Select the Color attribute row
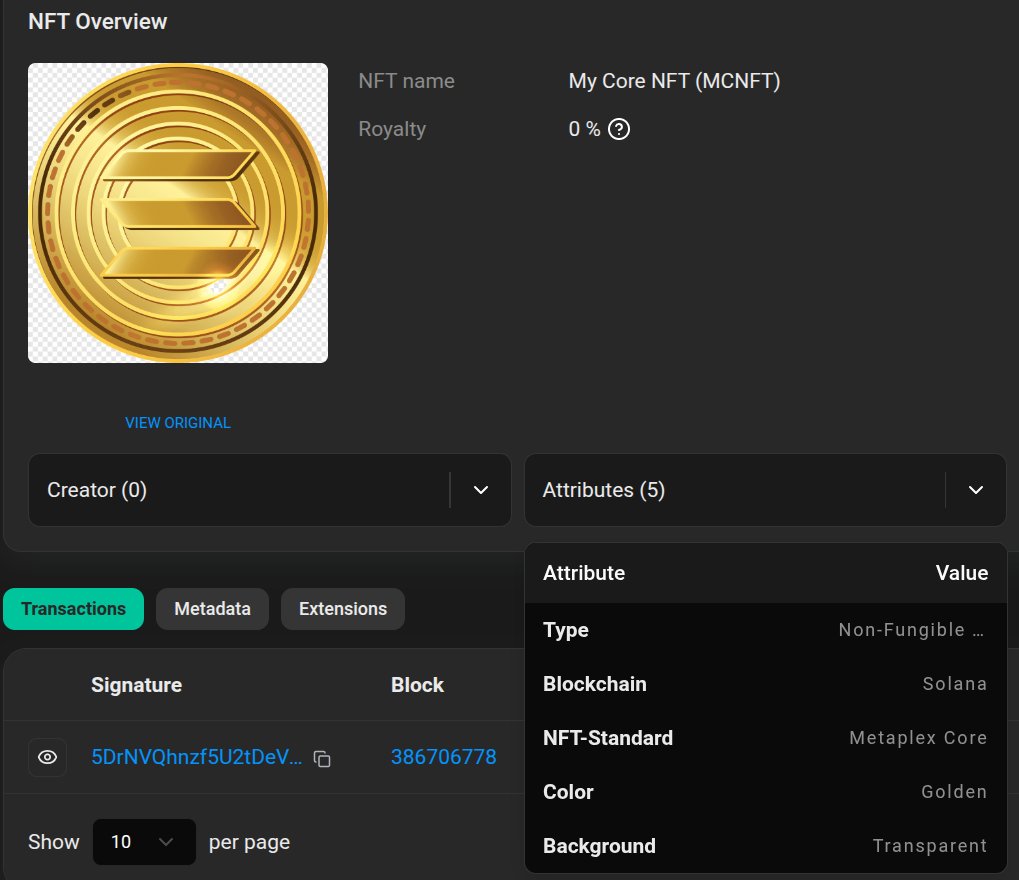This screenshot has height=880, width=1019. tap(766, 792)
